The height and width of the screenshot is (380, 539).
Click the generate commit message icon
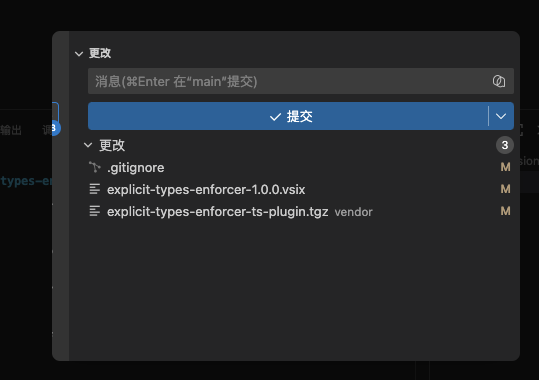498,81
